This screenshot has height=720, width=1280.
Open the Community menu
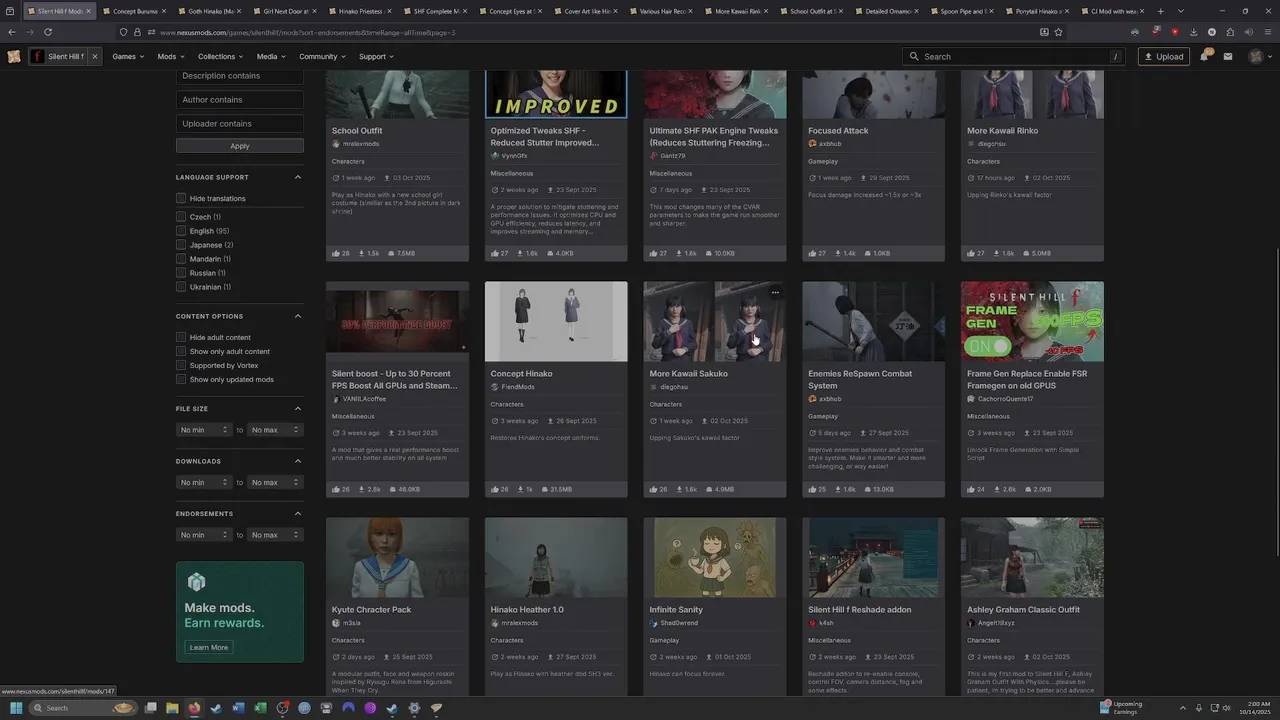322,56
